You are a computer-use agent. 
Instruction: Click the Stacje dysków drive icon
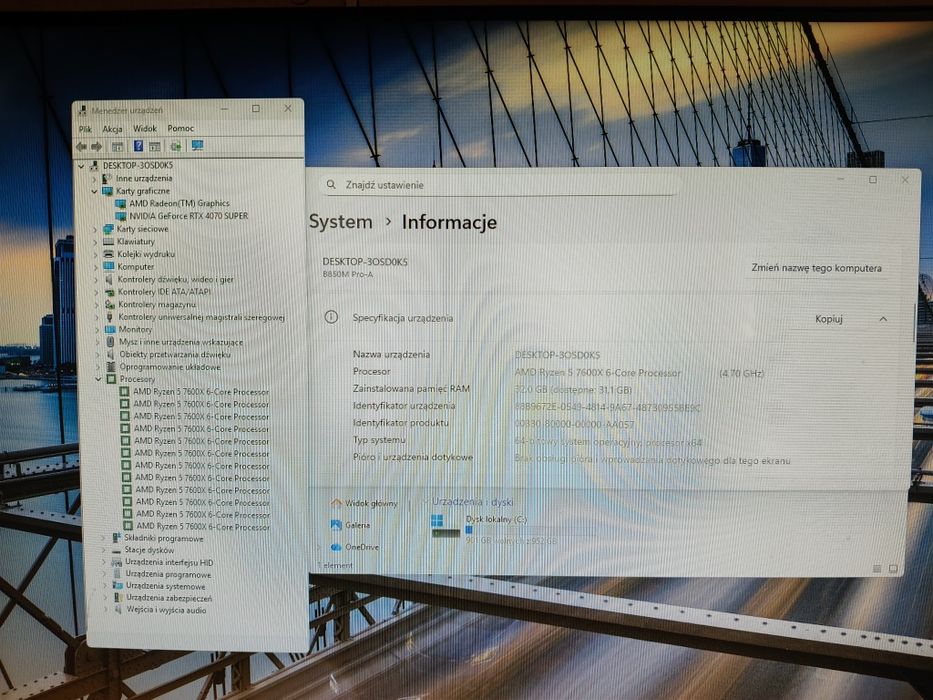[116, 551]
